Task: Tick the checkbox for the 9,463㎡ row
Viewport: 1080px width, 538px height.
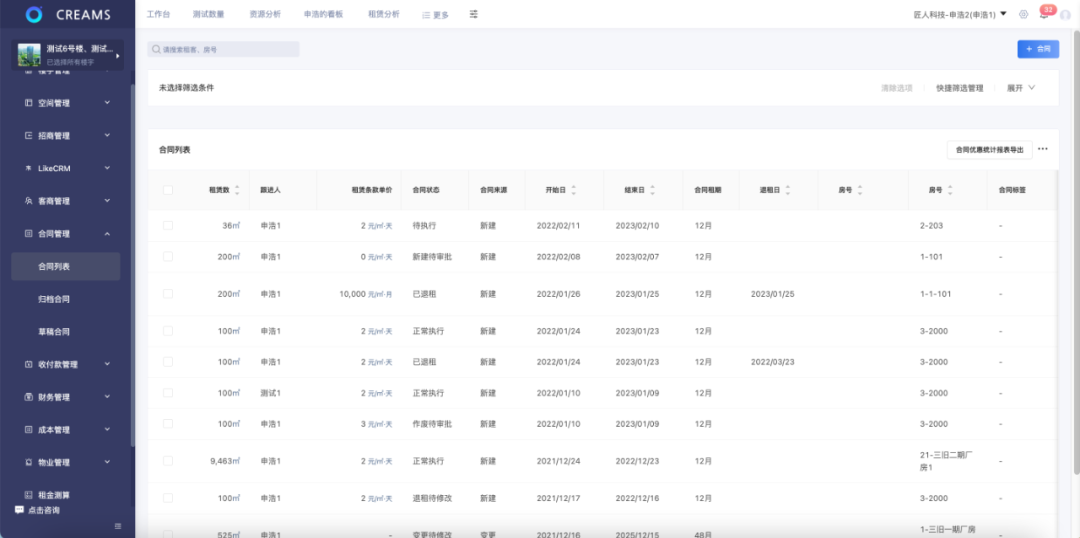Action: 168,461
